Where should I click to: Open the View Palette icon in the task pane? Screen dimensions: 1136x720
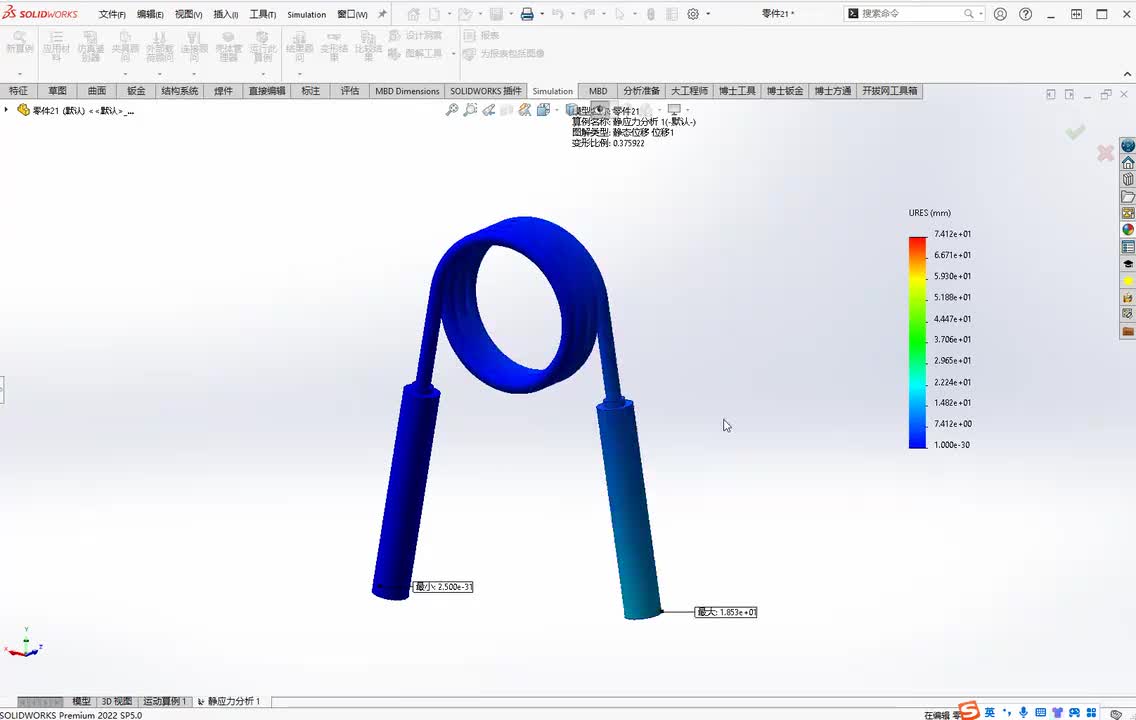1128,213
